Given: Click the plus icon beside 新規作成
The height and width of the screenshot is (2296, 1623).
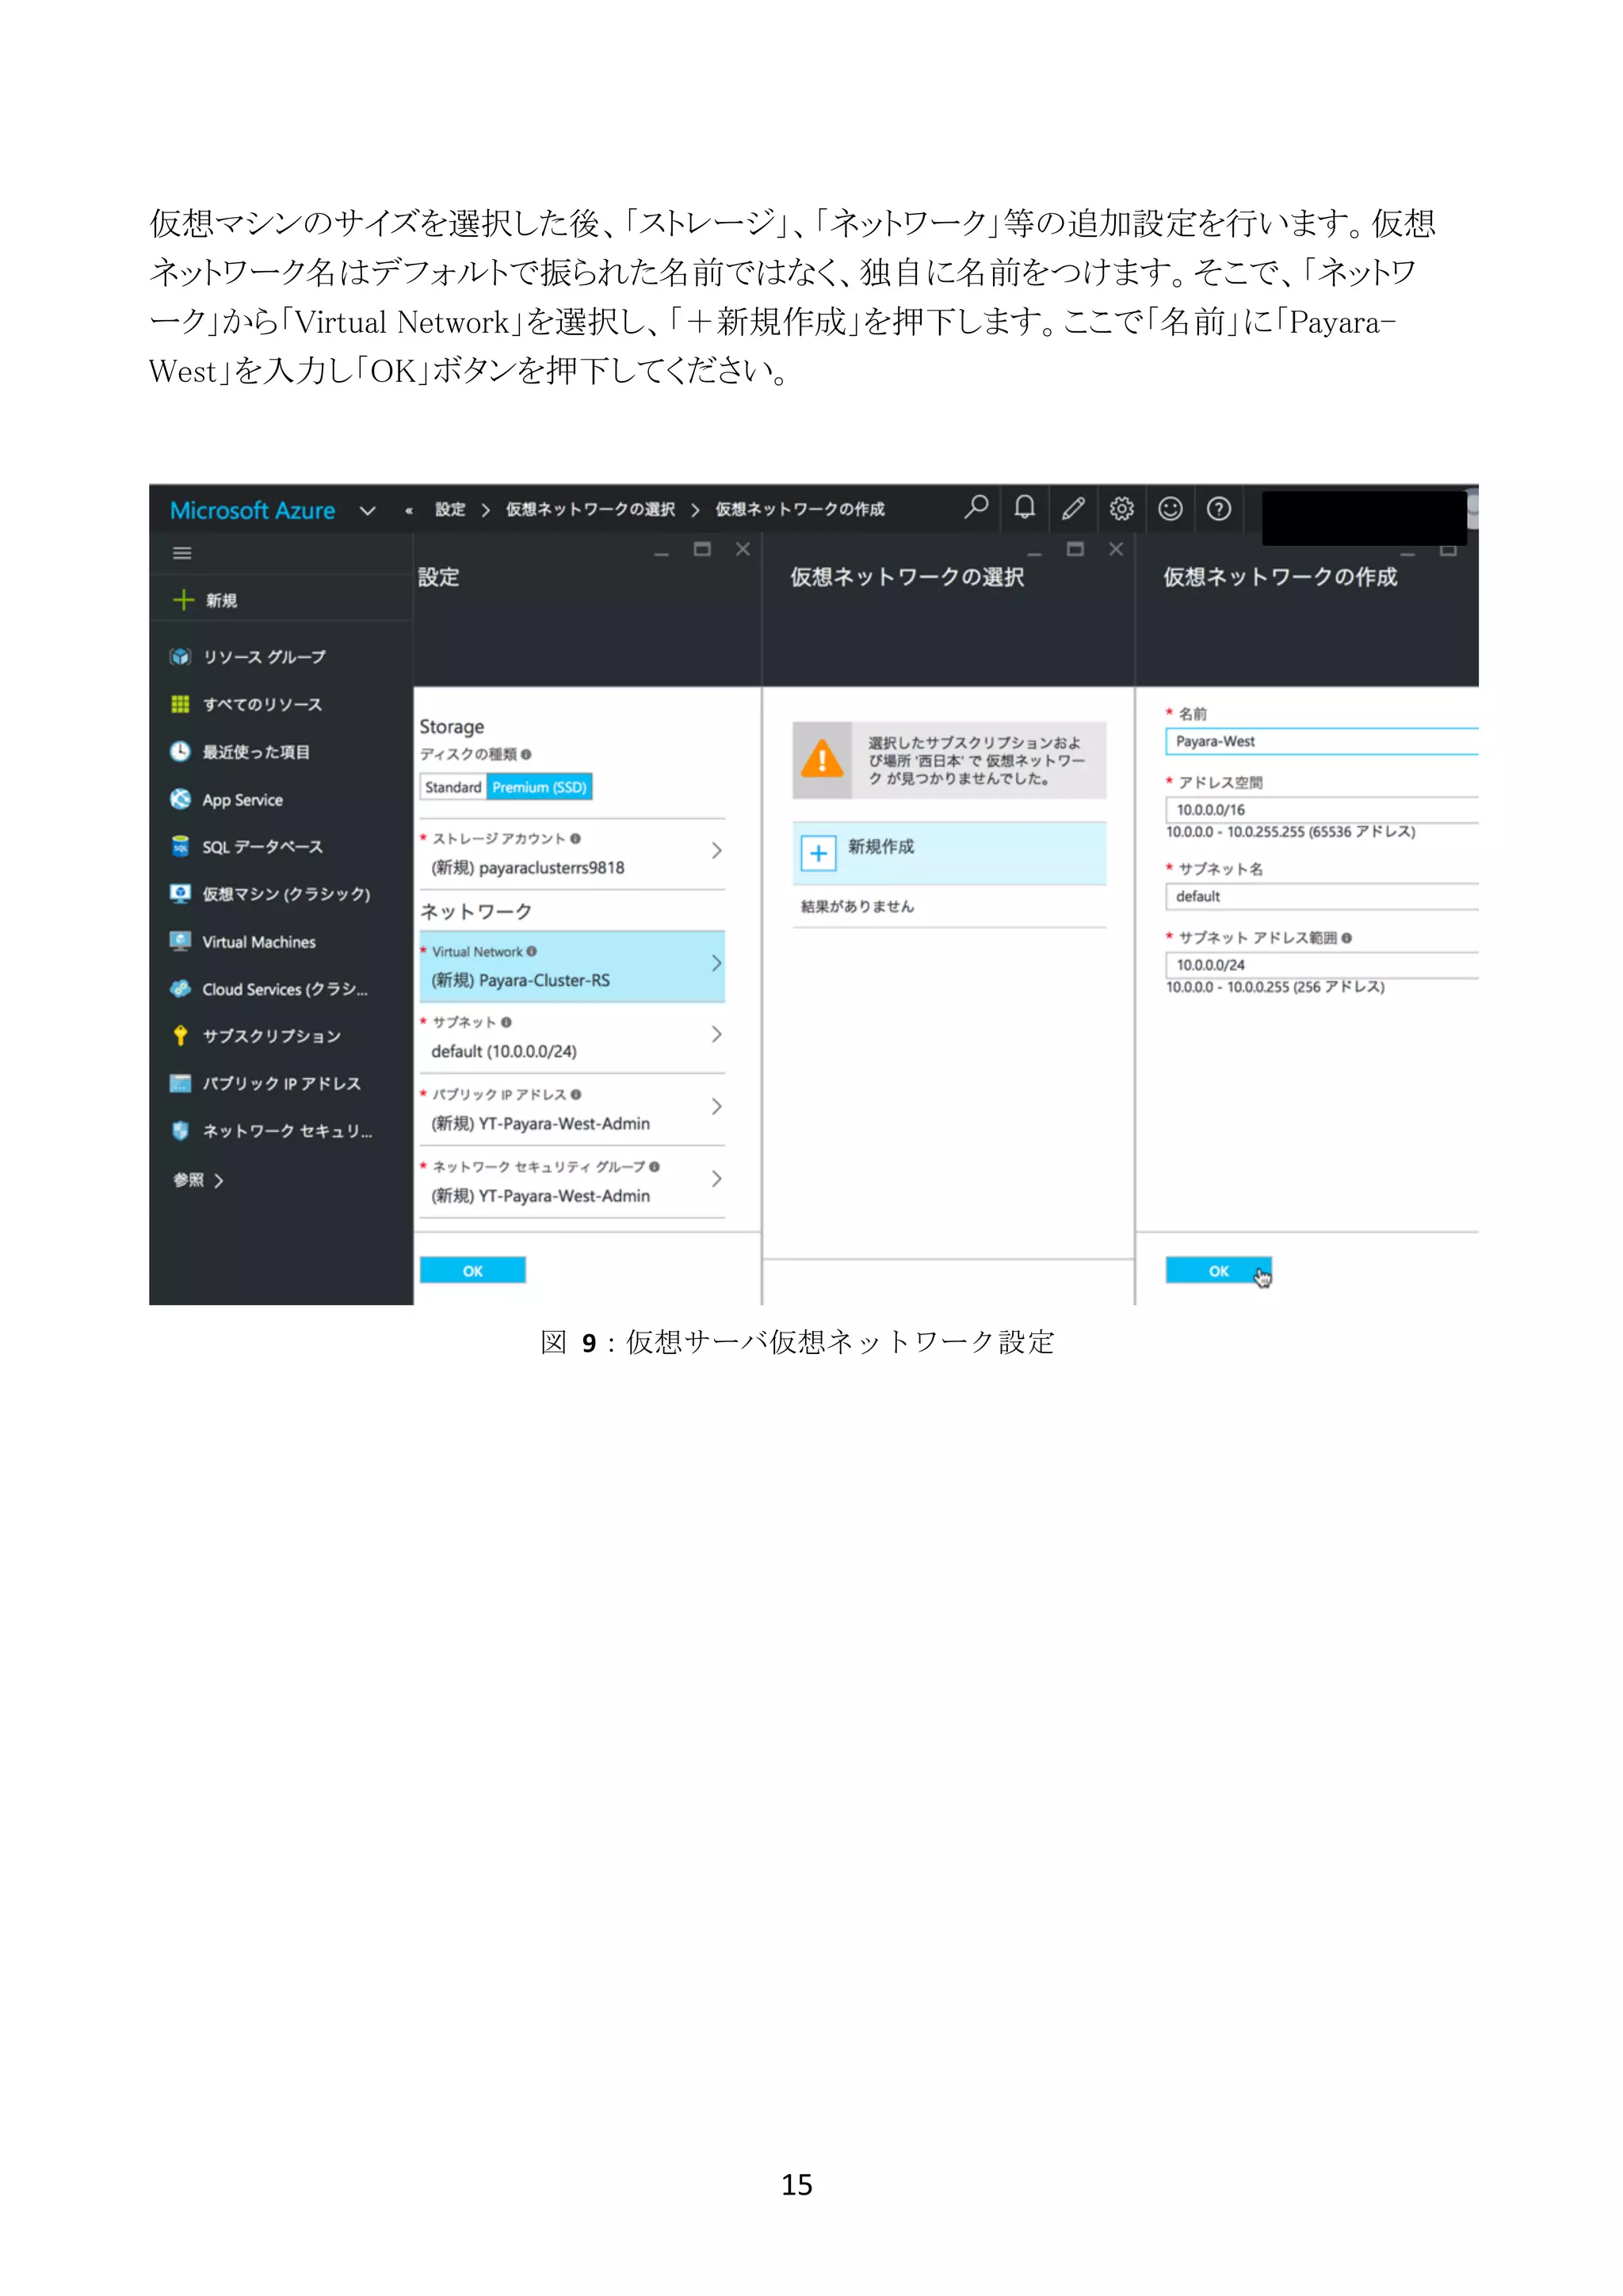Looking at the screenshot, I should click(x=818, y=853).
